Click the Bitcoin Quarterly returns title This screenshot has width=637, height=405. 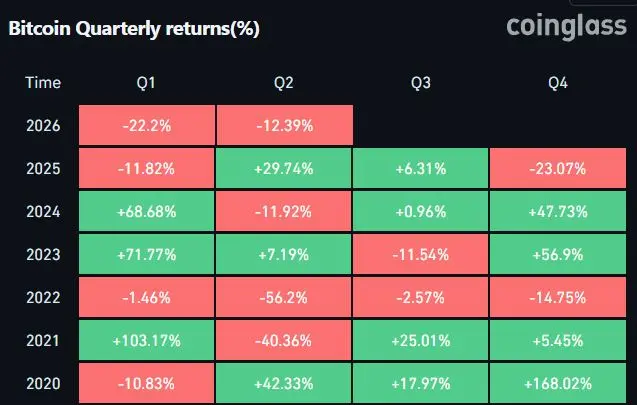coord(134,29)
